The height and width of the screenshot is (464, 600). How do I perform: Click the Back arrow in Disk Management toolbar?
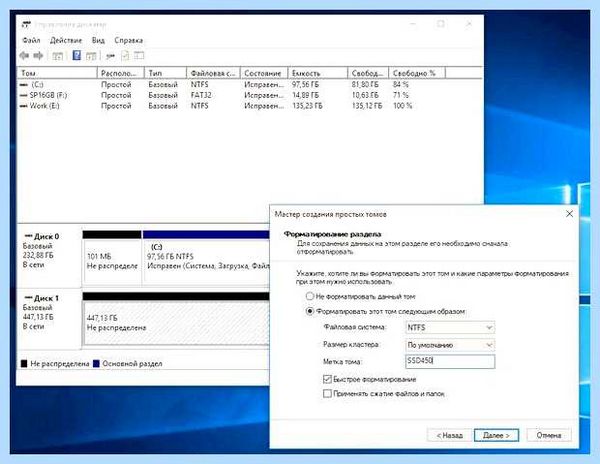(x=24, y=56)
